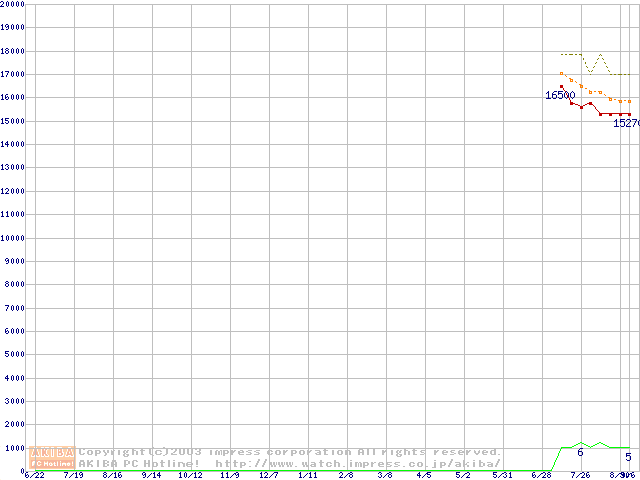Open the watch.impress.co.jp/akiba URL text

pyautogui.click(x=357, y=463)
